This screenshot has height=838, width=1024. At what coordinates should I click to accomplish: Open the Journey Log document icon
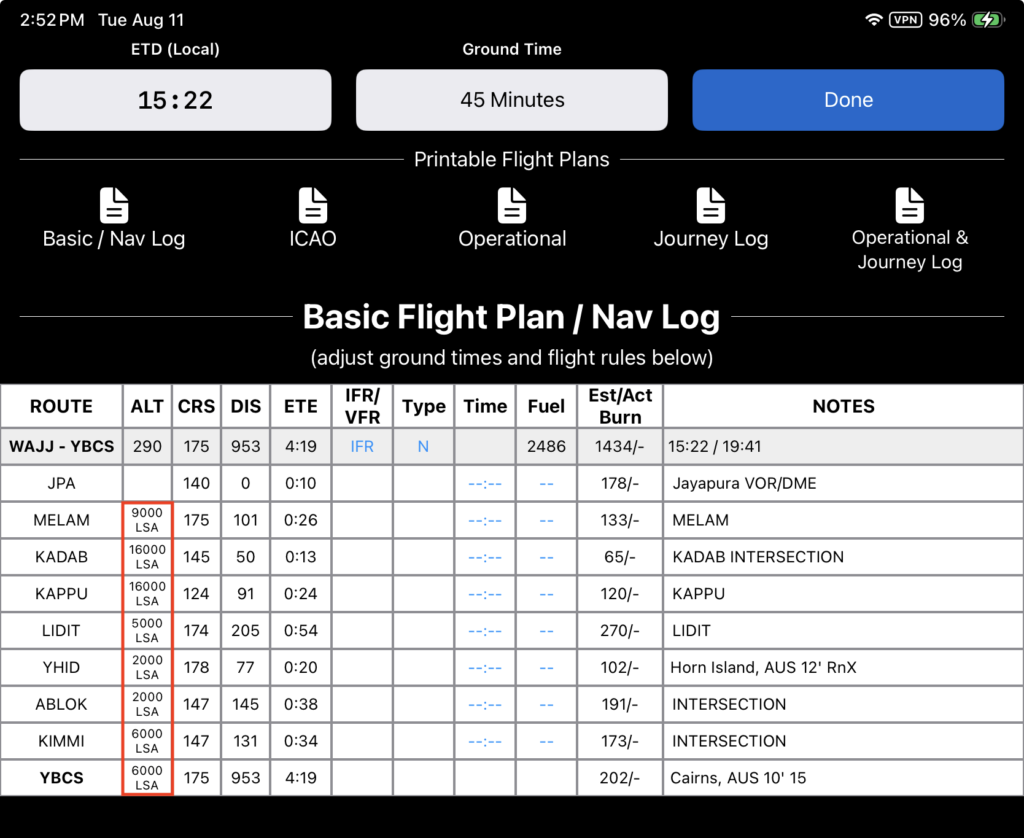click(711, 206)
